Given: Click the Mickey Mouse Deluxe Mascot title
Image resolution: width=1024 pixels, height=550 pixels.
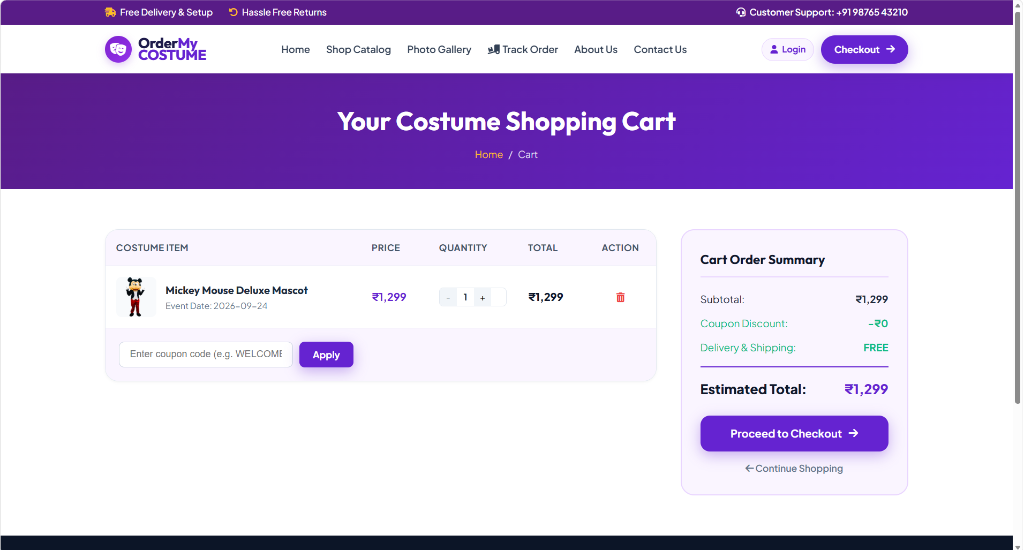Looking at the screenshot, I should click(236, 291).
